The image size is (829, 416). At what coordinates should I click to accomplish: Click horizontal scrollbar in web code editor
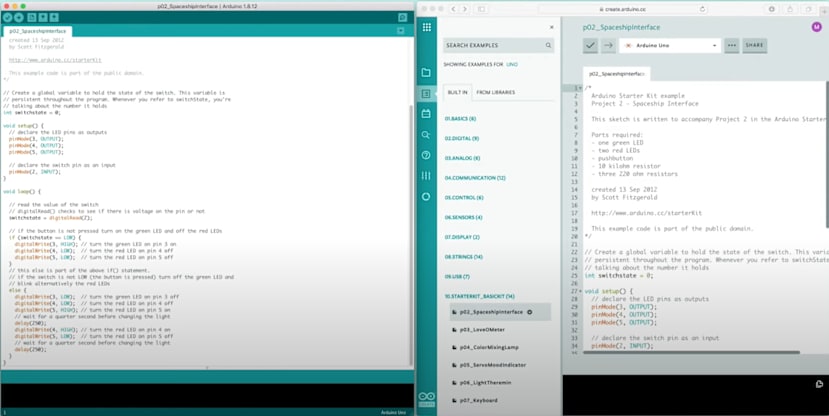click(x=692, y=352)
